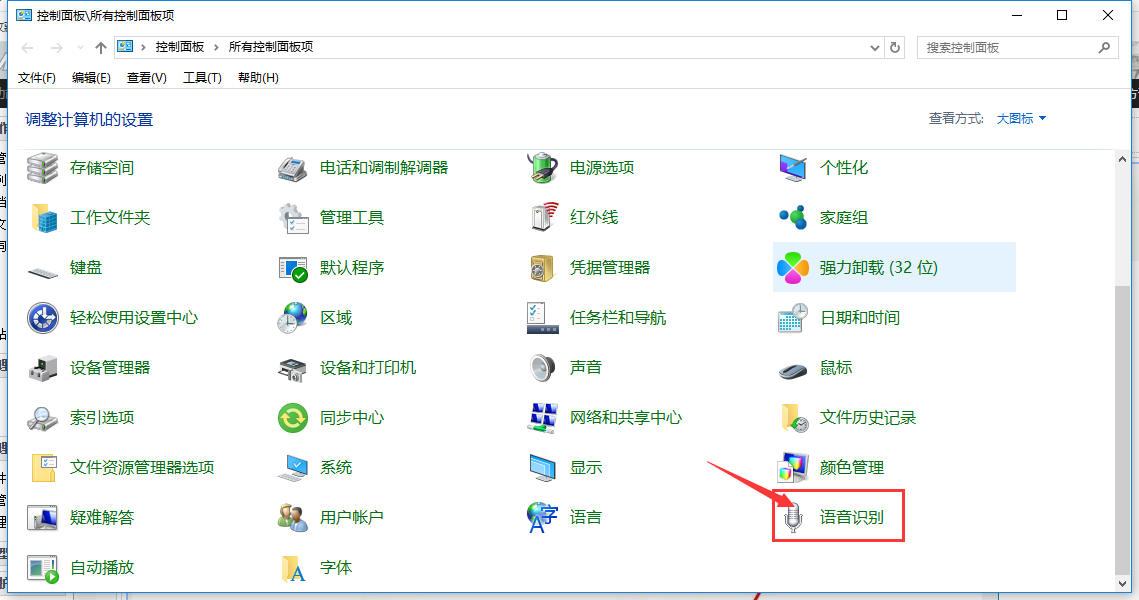Open the 用户帐户 user accounts icon

pyautogui.click(x=293, y=518)
